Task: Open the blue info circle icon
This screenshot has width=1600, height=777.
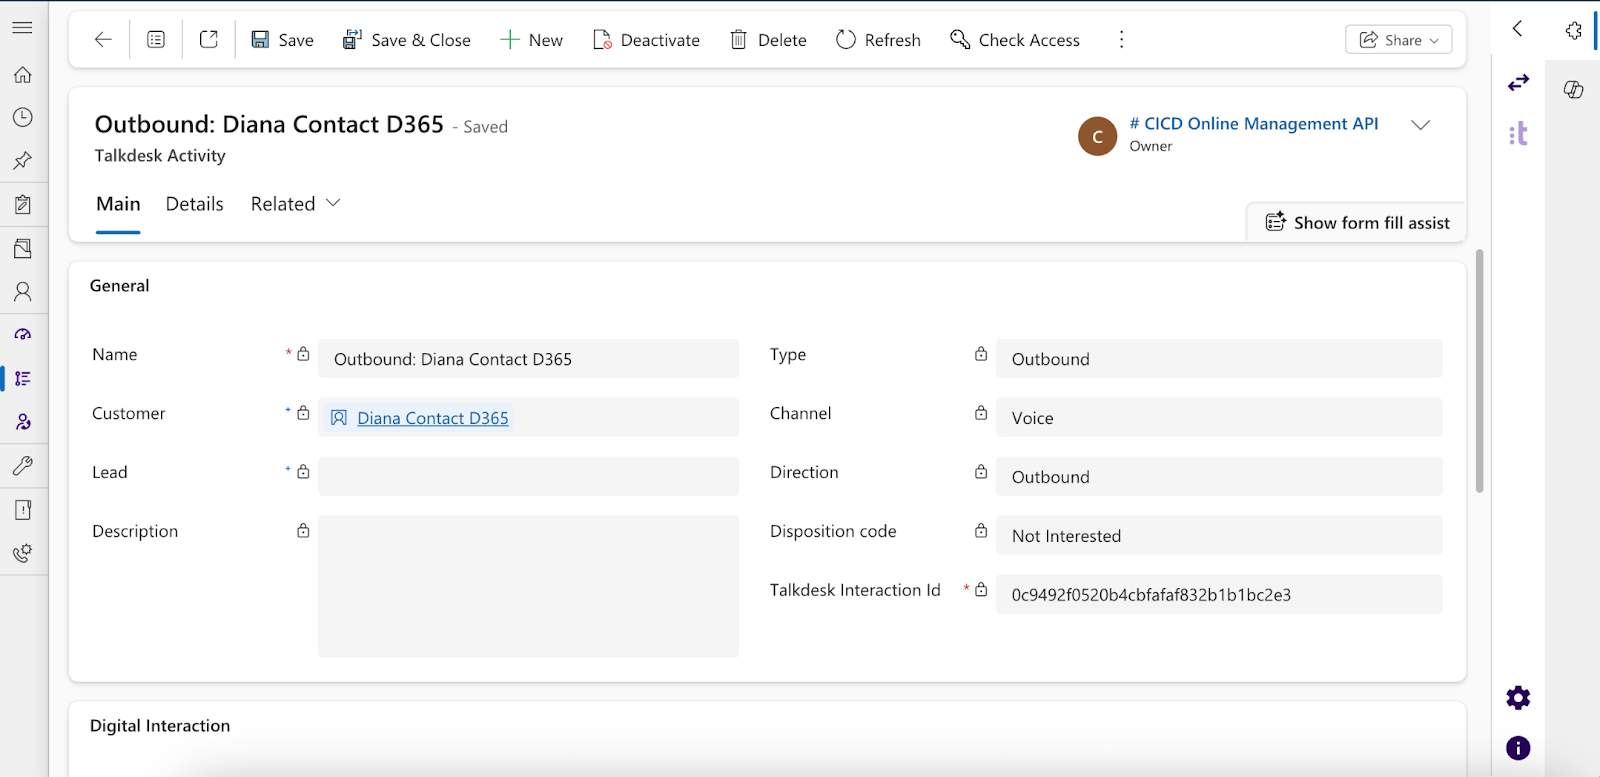Action: [1518, 748]
